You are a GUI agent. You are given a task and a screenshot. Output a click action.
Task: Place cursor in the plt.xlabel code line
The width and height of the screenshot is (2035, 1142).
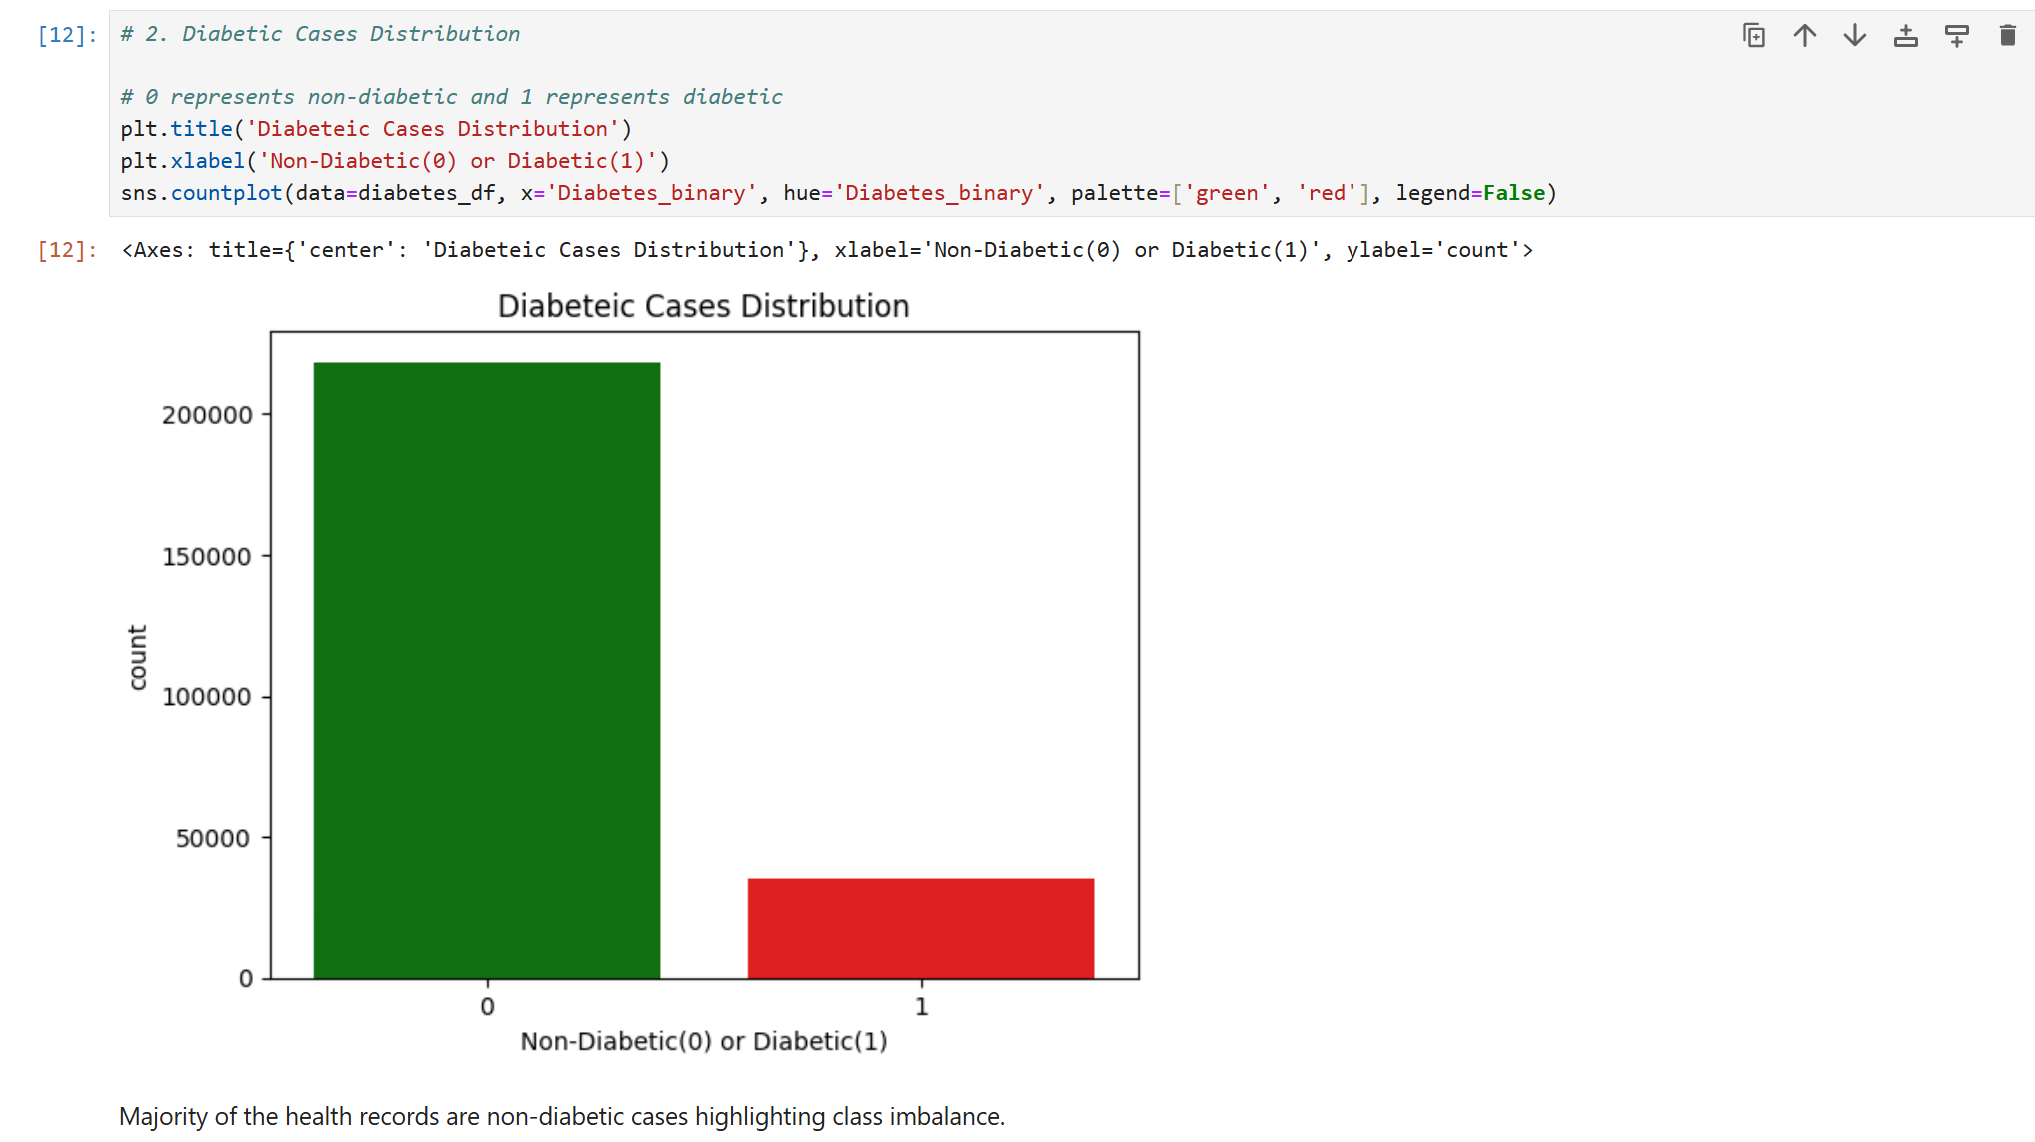tap(395, 161)
